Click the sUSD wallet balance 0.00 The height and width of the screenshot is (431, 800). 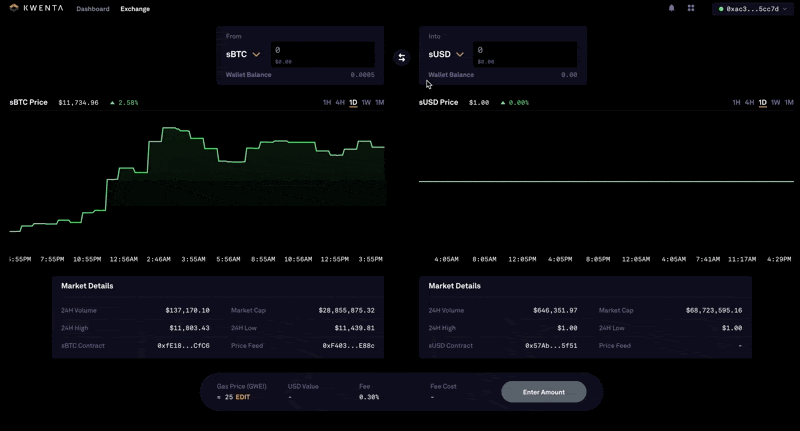(569, 74)
